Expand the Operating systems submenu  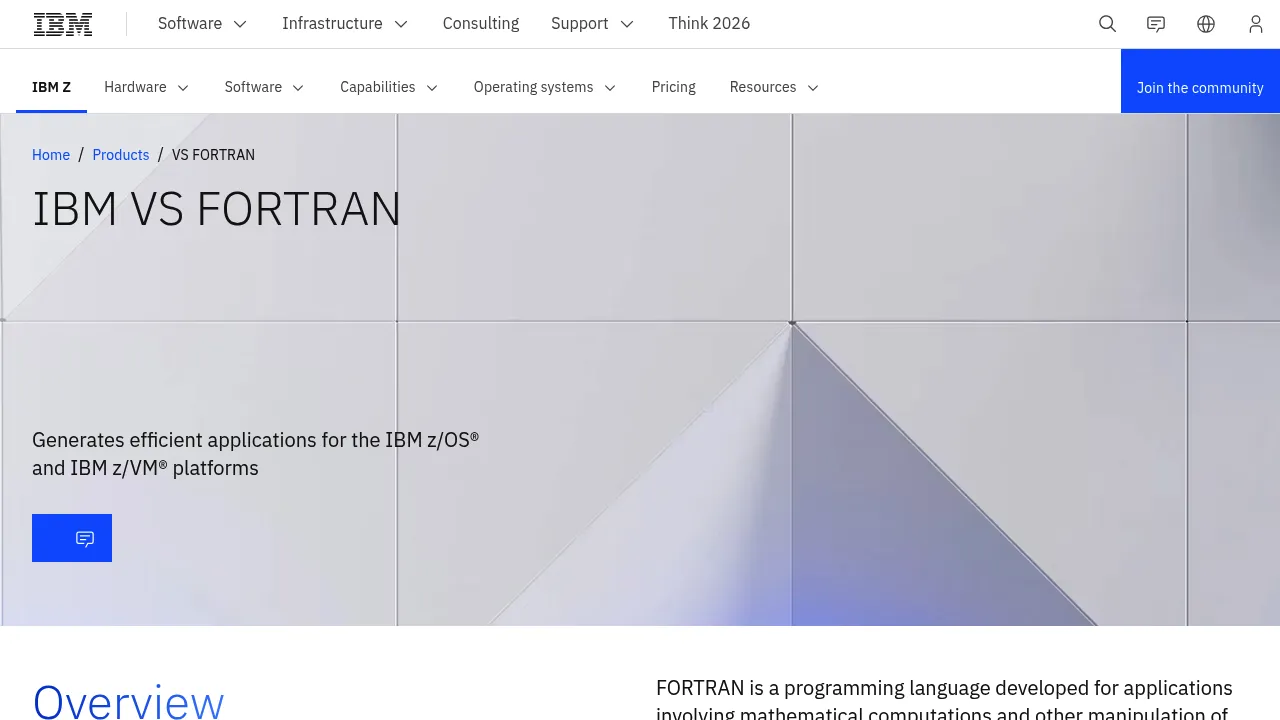coord(545,87)
